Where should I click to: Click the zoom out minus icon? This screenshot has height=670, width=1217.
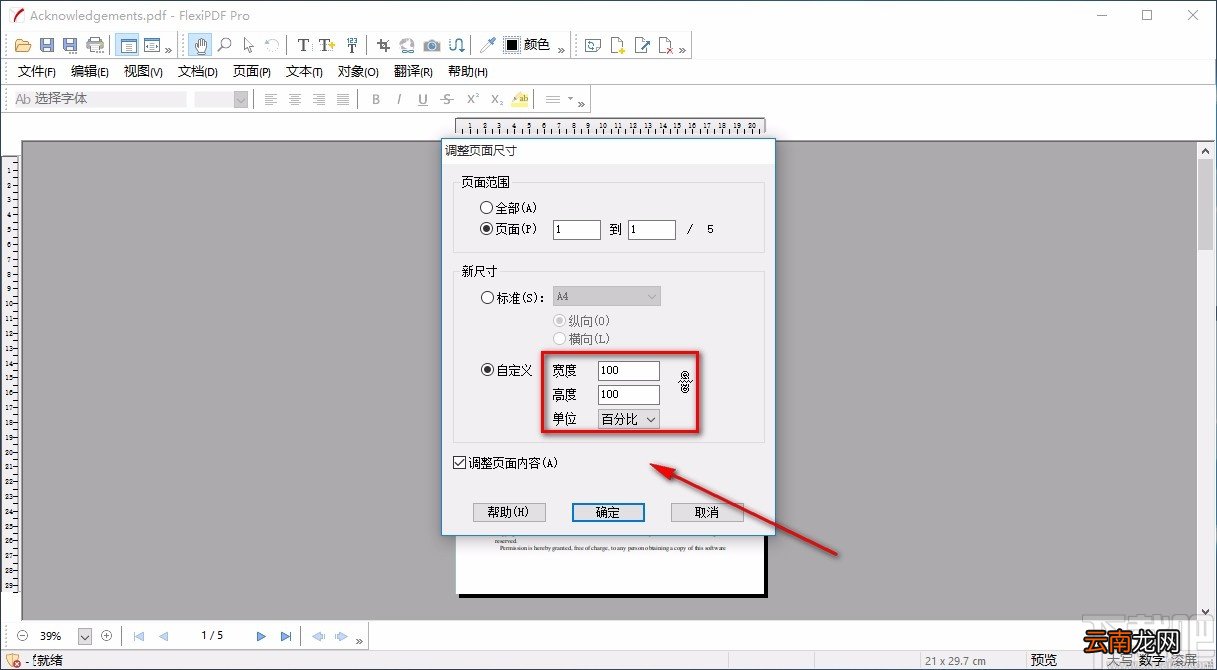point(22,635)
